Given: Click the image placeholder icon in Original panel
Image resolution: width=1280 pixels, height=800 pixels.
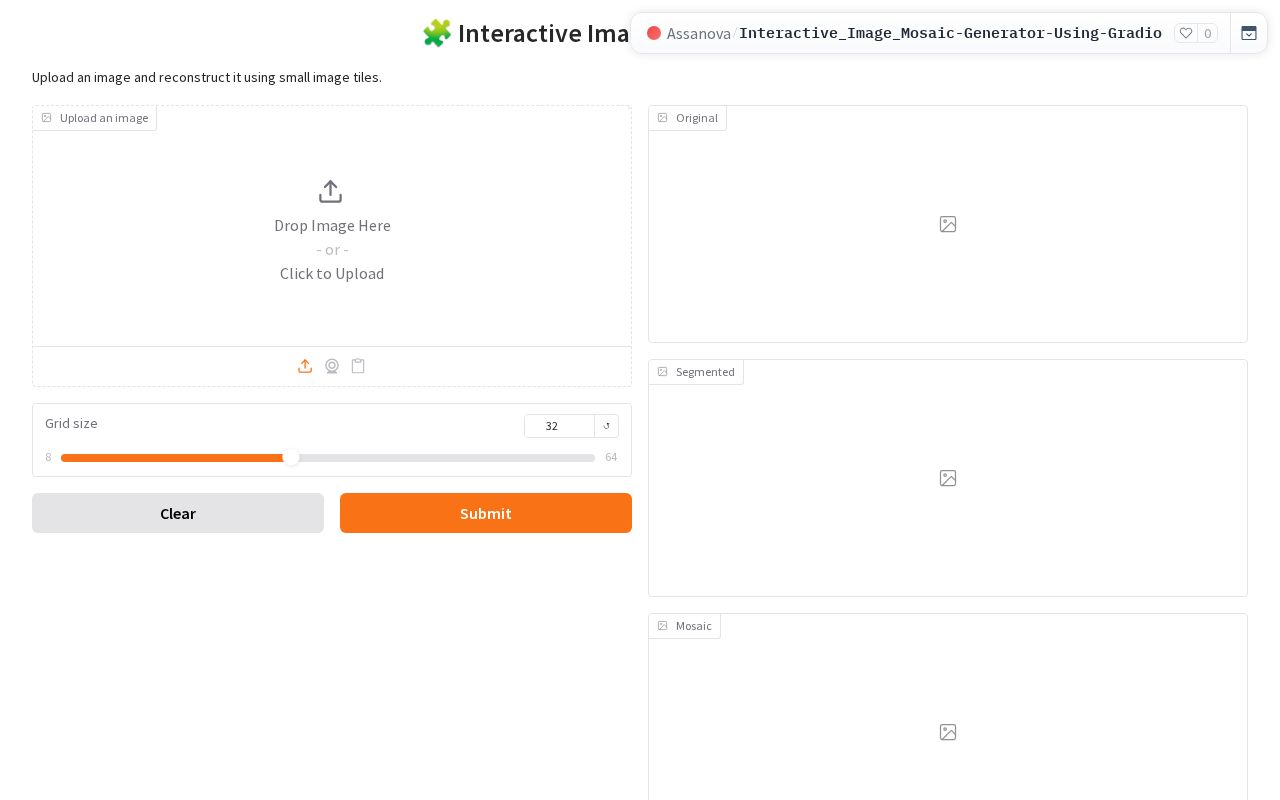Looking at the screenshot, I should pos(948,224).
